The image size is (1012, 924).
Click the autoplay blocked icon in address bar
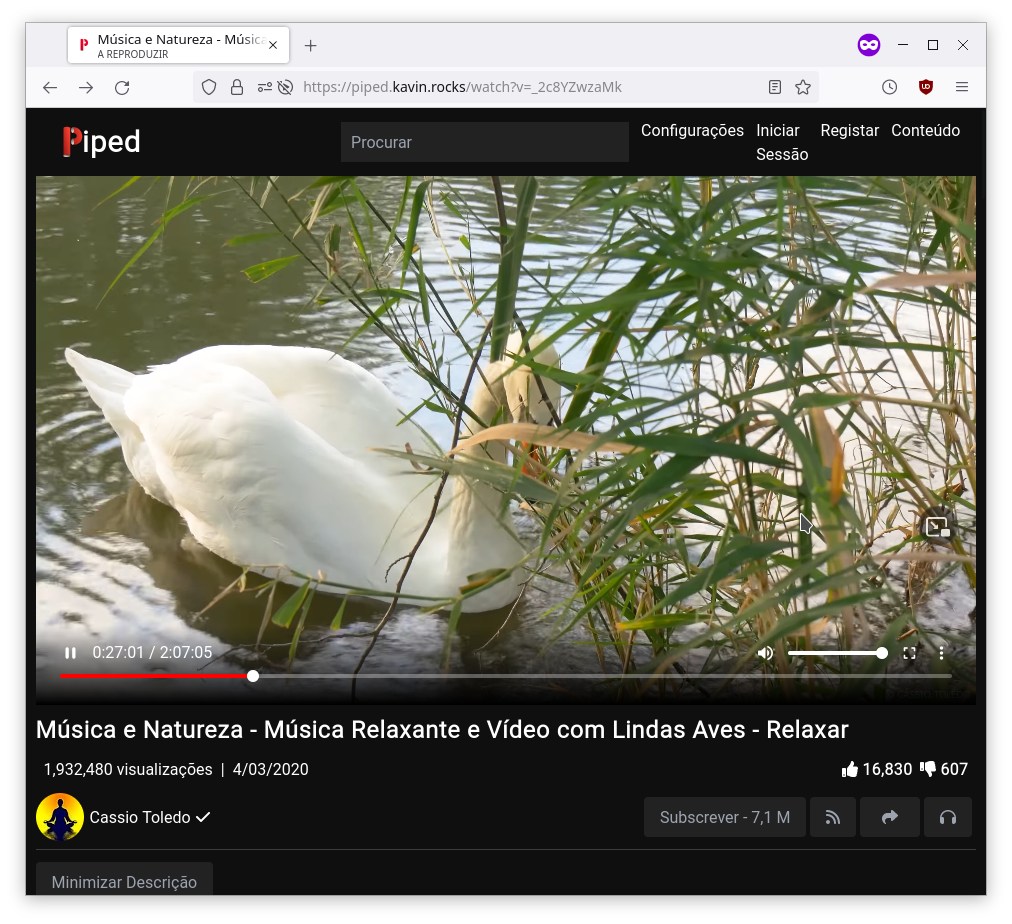[285, 87]
